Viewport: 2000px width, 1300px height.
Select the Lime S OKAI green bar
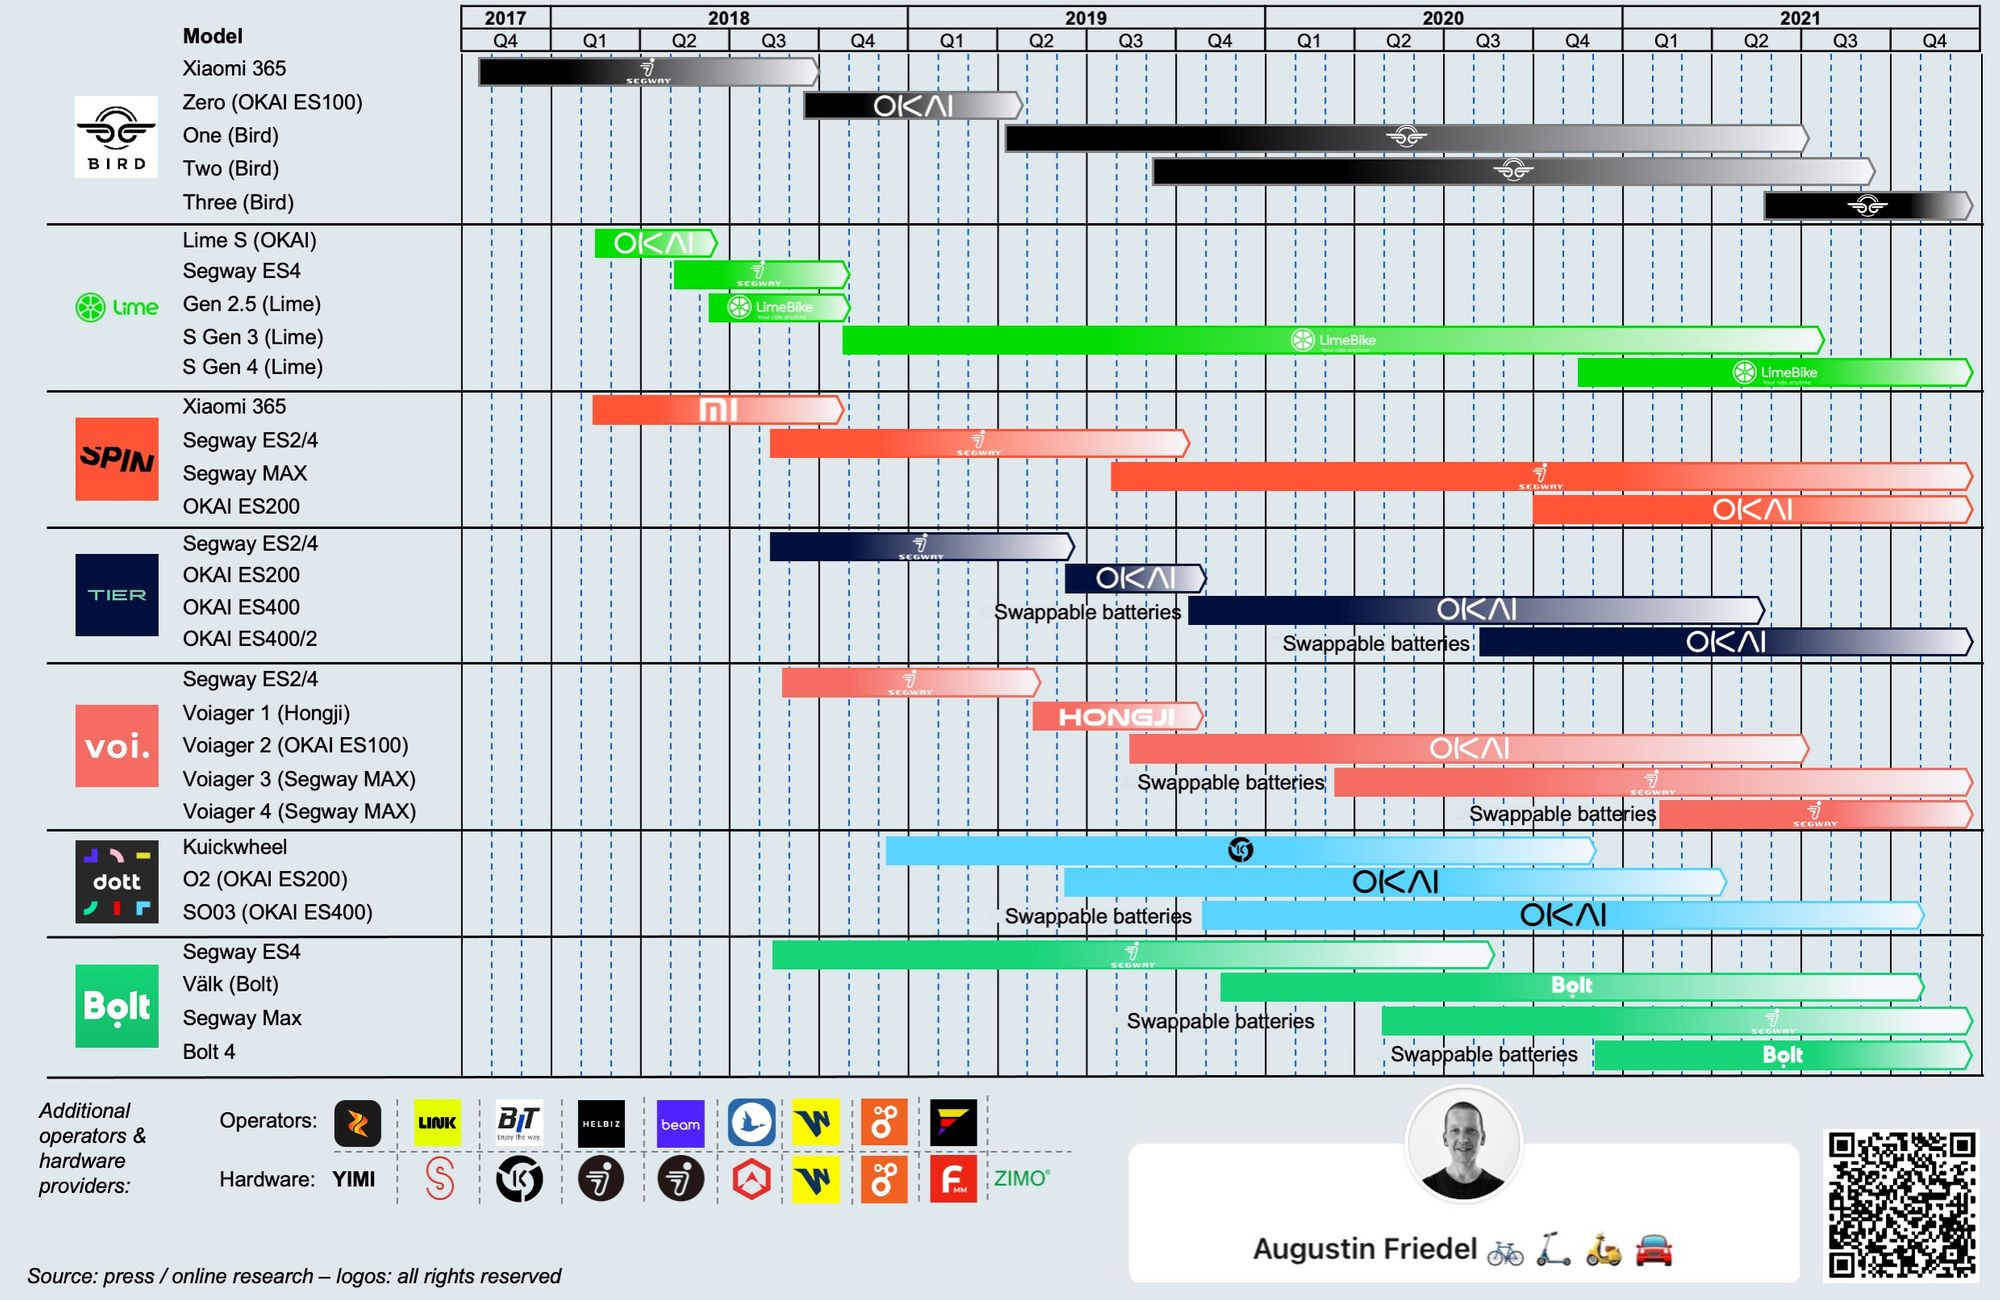click(656, 243)
